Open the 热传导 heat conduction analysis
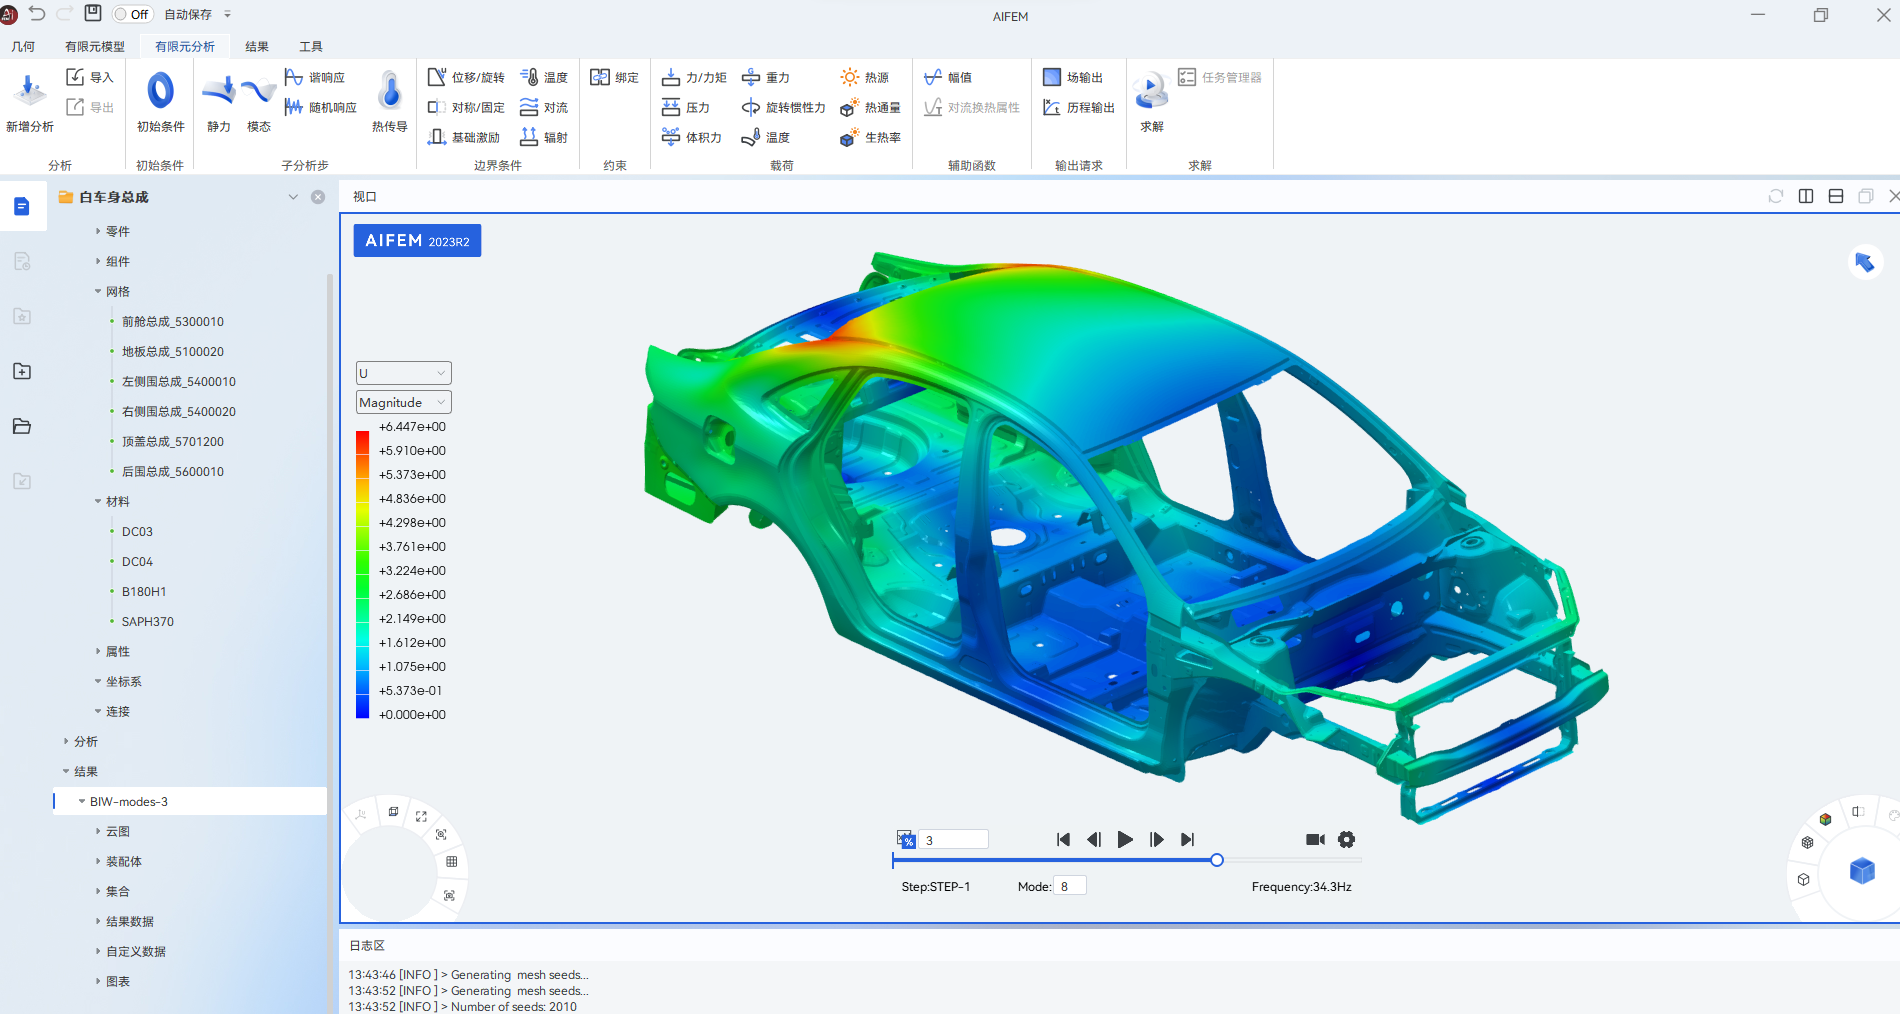 (x=389, y=100)
